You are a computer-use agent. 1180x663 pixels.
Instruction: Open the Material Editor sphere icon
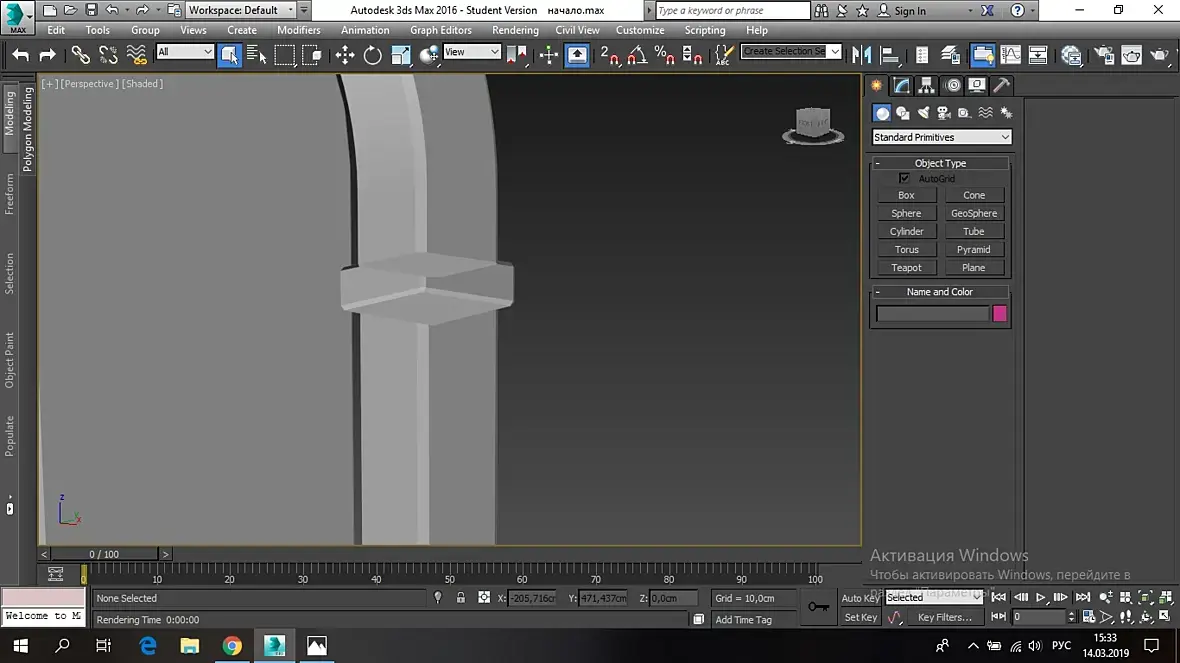1072,55
